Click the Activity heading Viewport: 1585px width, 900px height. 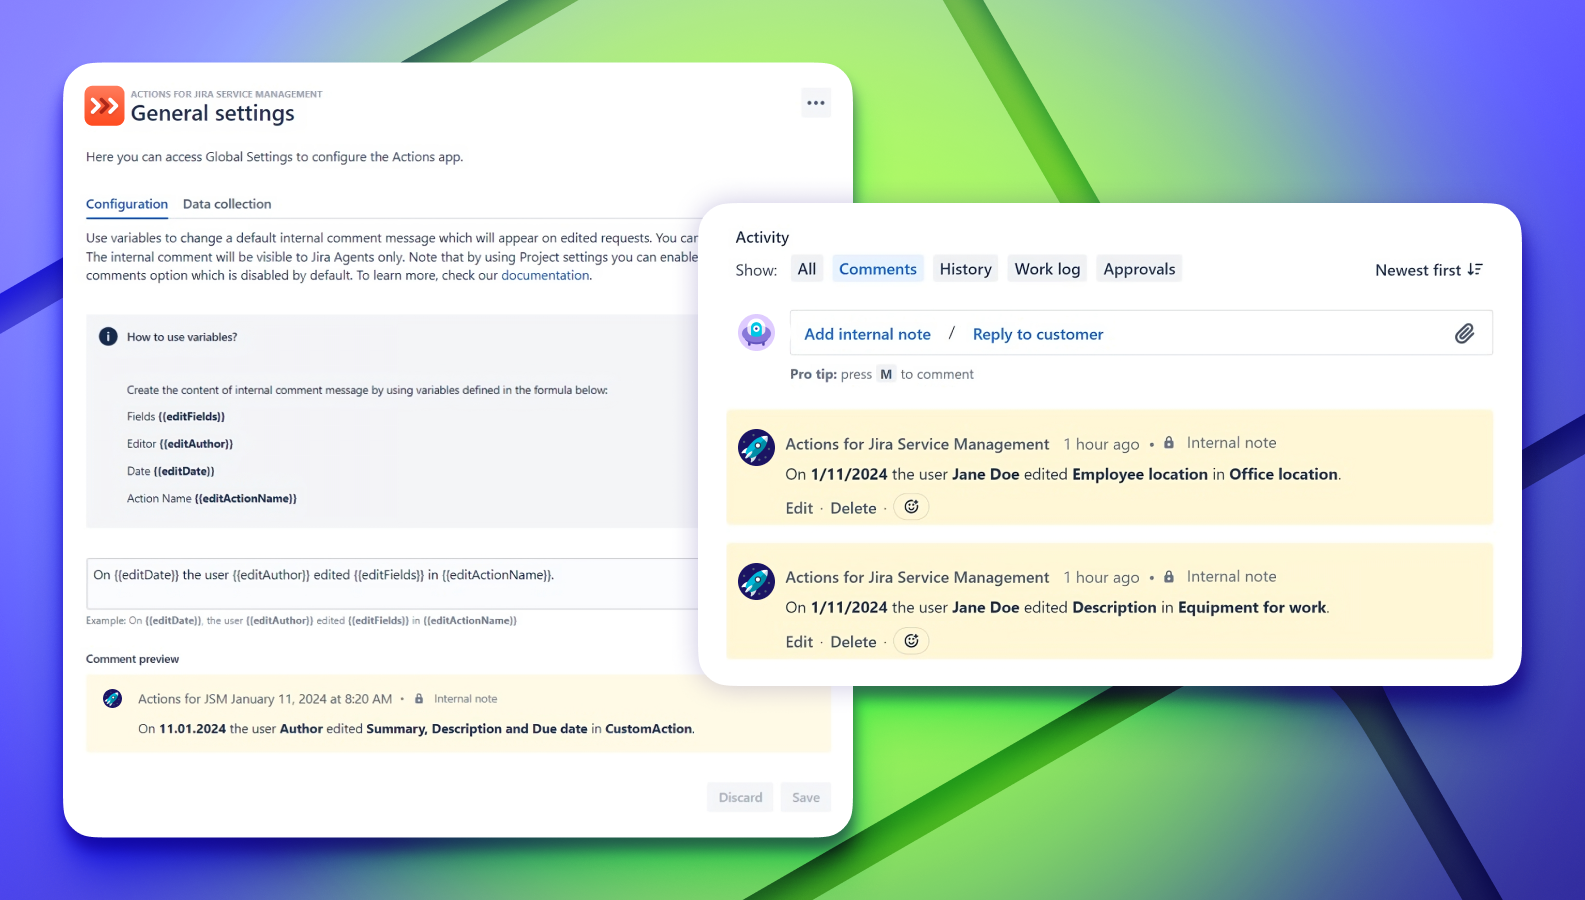pos(762,237)
